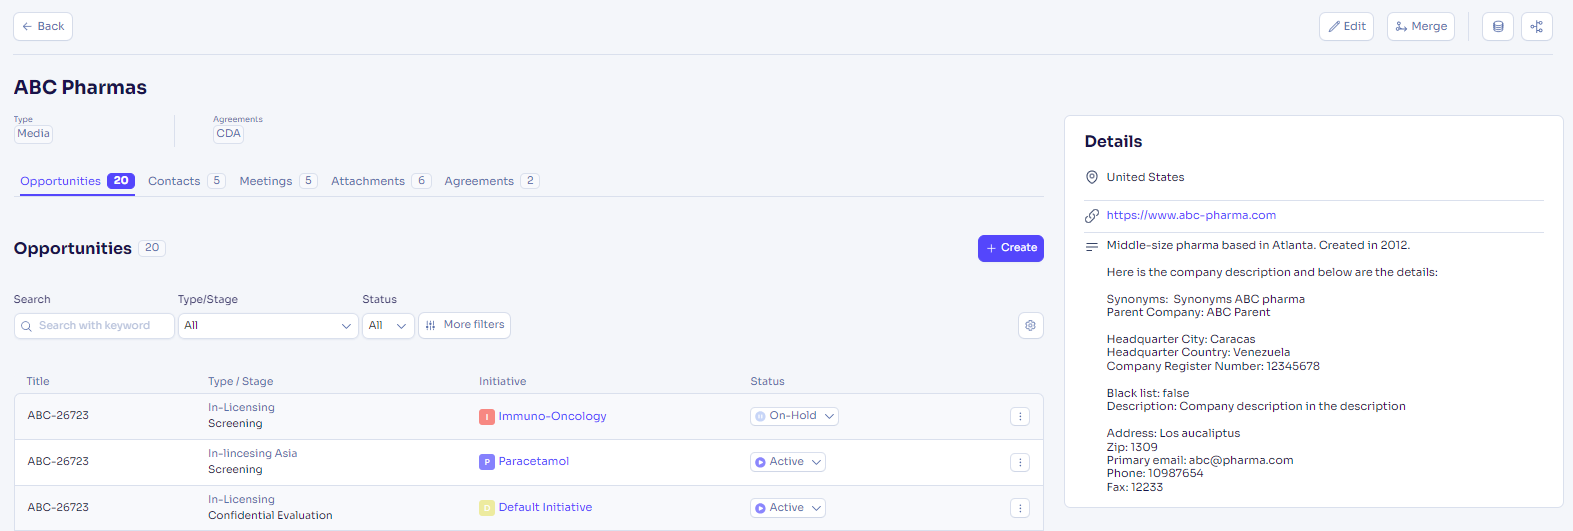This screenshot has width=1573, height=531.
Task: Click the Default Initiative yellow icon
Action: pos(487,508)
